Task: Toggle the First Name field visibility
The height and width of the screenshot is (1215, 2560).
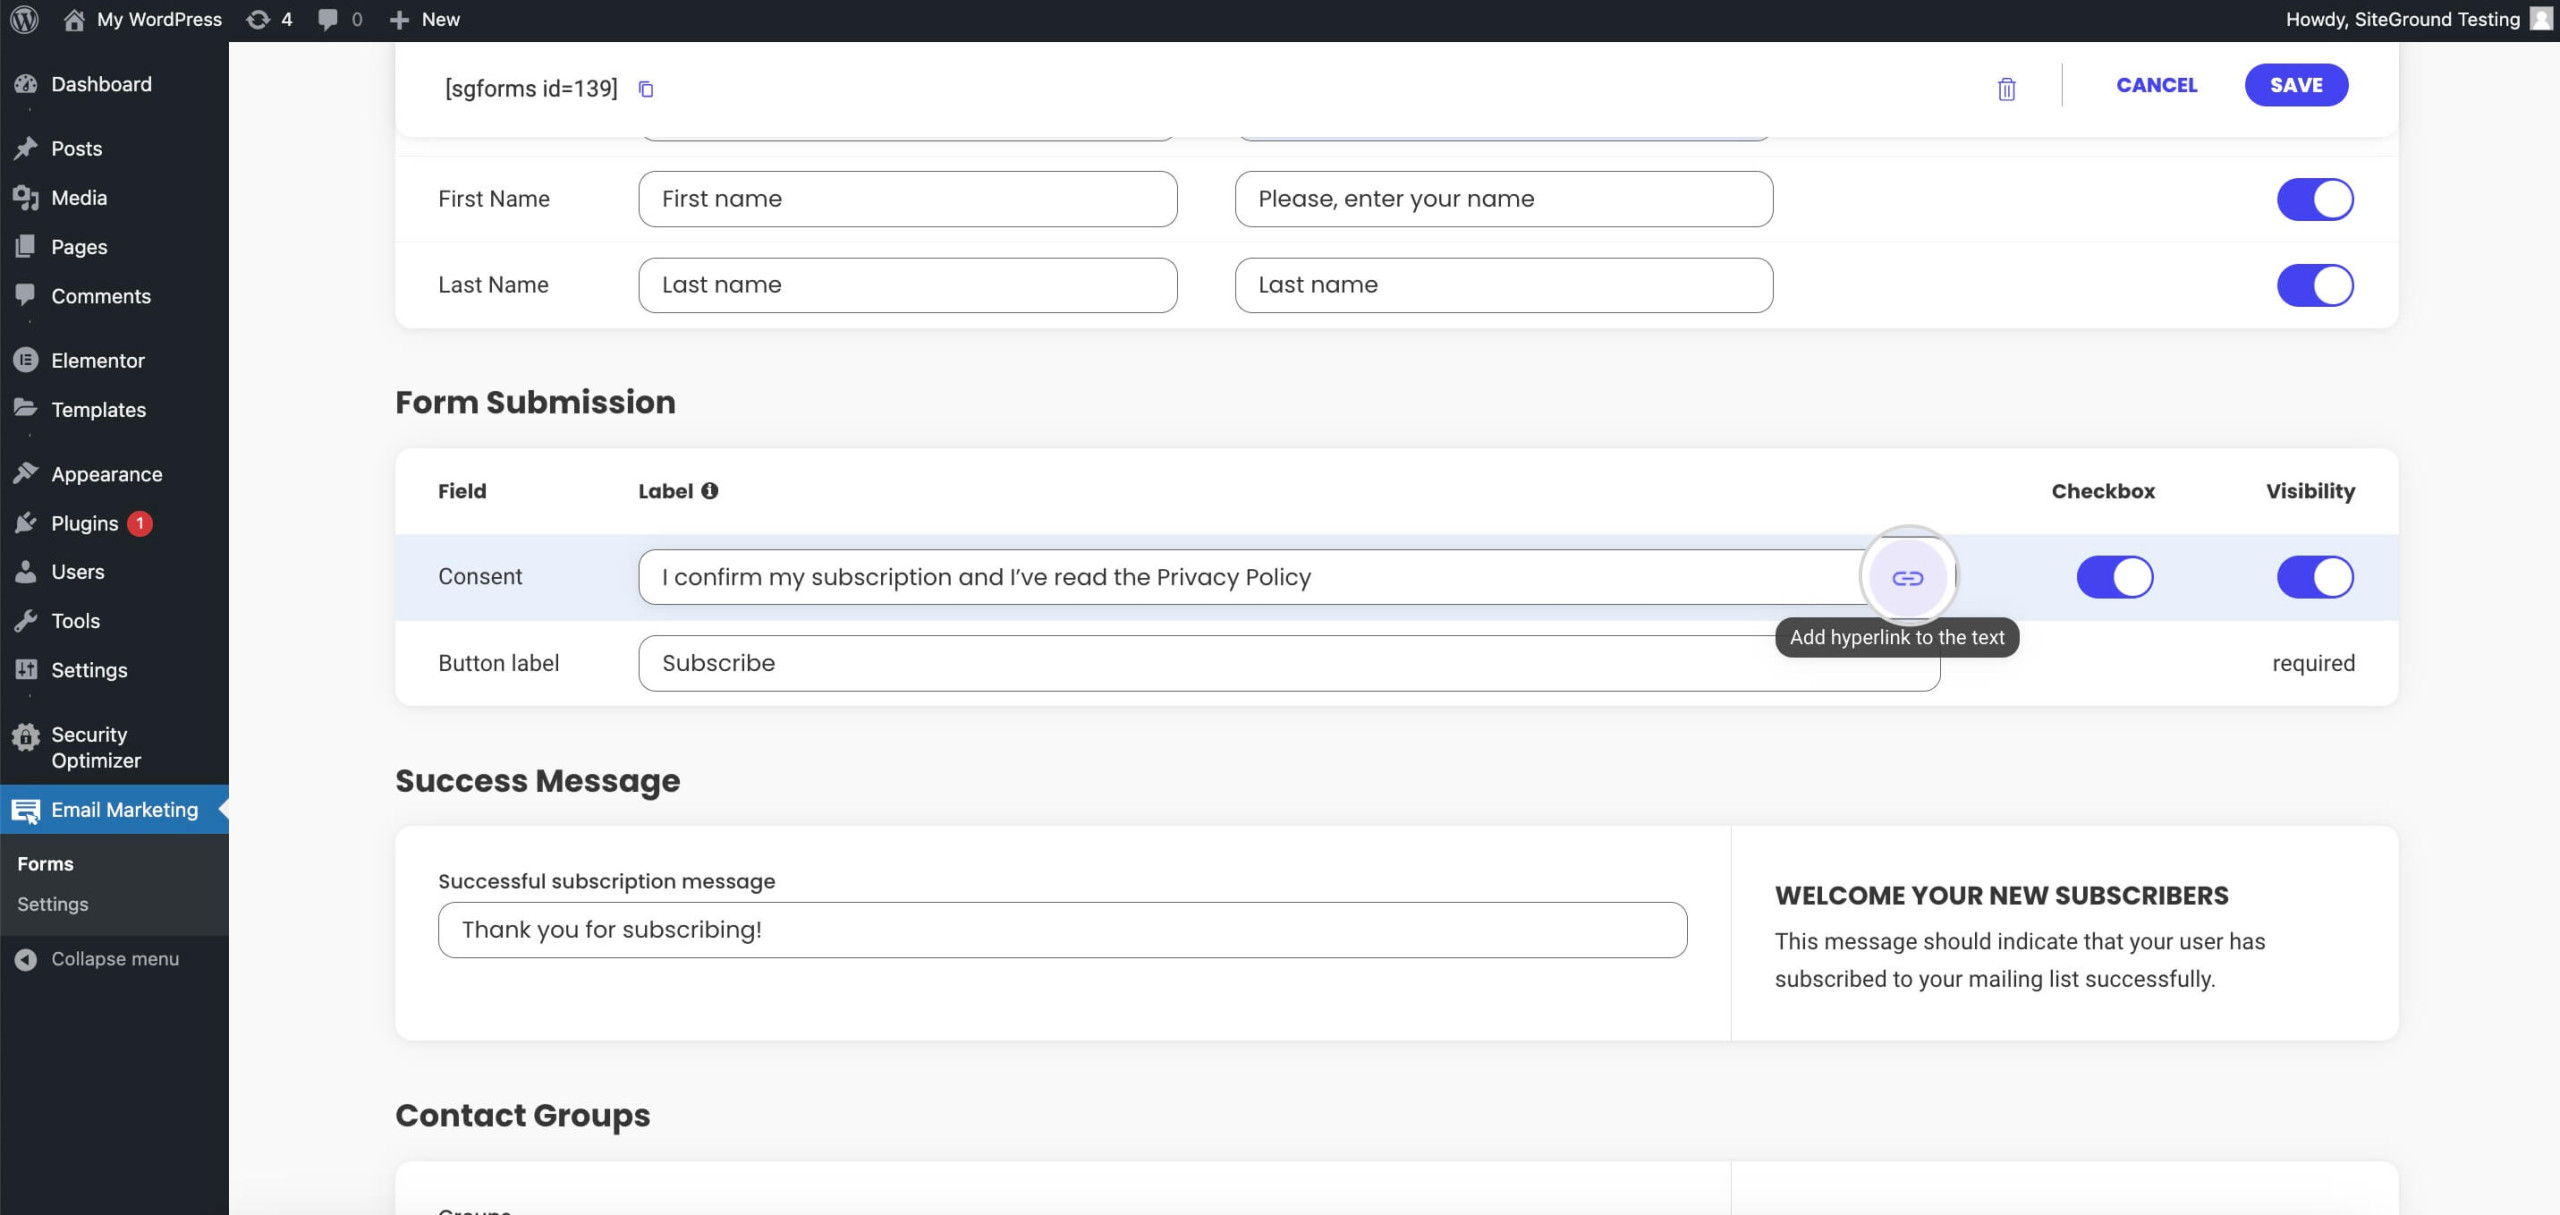Action: click(2315, 198)
